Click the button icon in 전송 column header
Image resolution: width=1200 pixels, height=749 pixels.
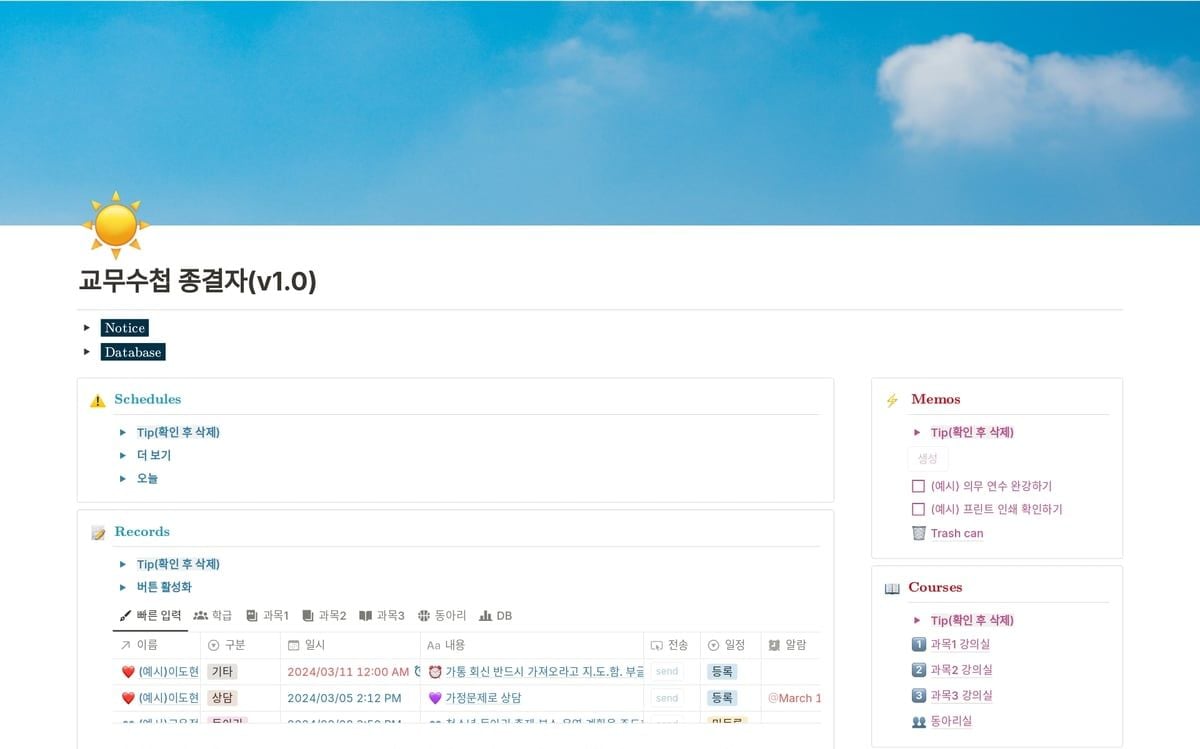point(656,645)
